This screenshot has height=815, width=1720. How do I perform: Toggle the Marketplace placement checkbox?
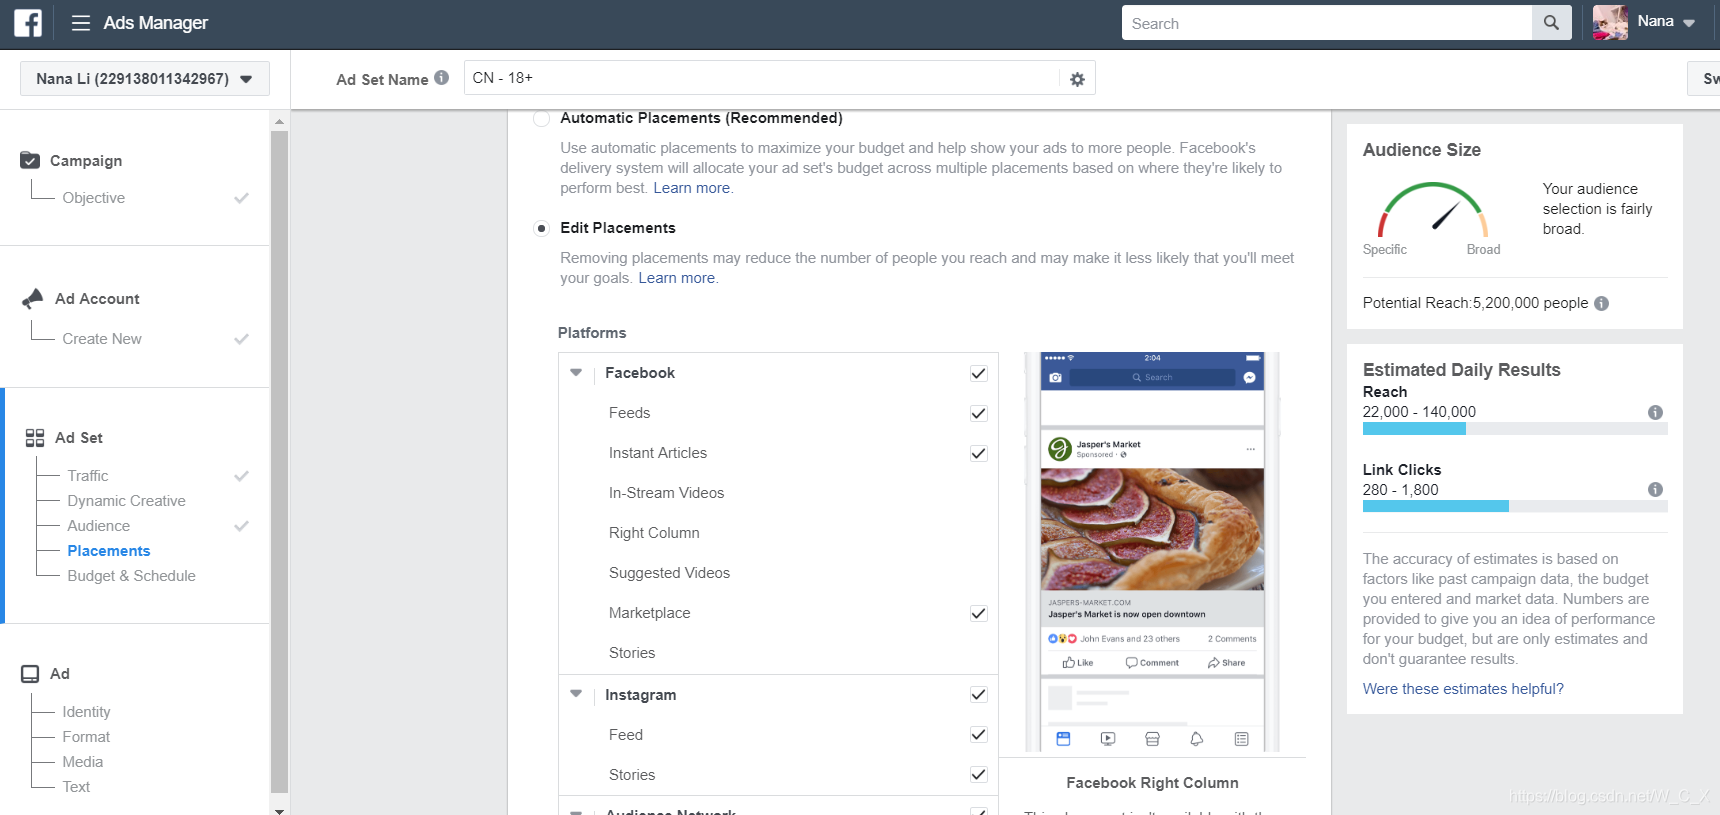(978, 613)
